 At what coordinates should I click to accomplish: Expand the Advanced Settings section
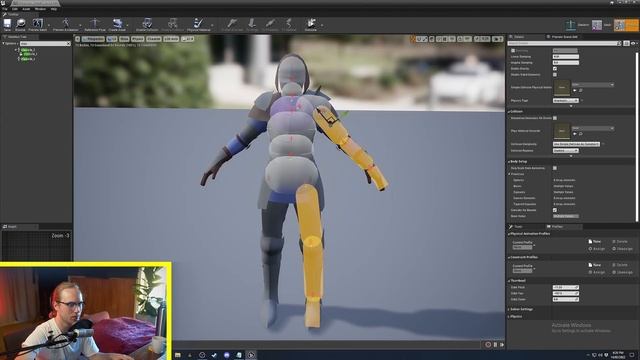click(x=509, y=309)
